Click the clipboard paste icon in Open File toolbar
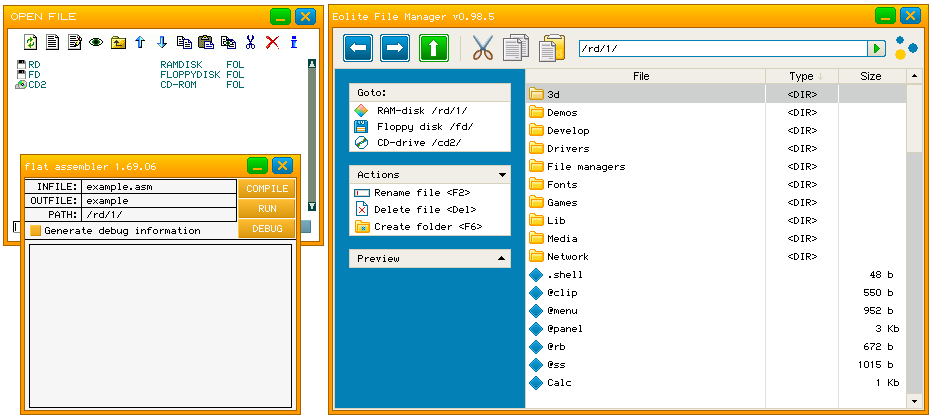Screen dimensions: 934x420 coord(206,42)
